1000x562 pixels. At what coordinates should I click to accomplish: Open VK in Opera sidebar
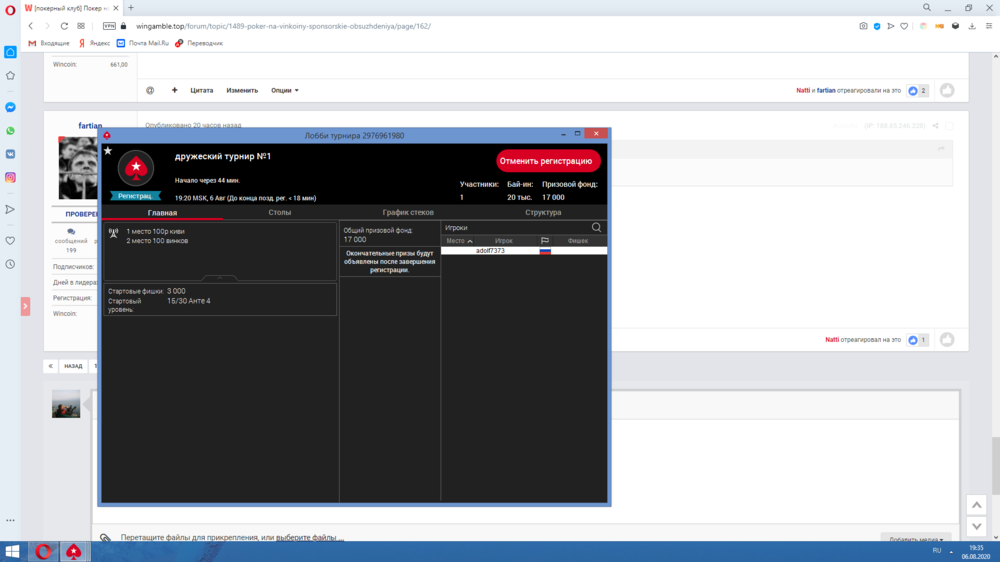pyautogui.click(x=10, y=154)
